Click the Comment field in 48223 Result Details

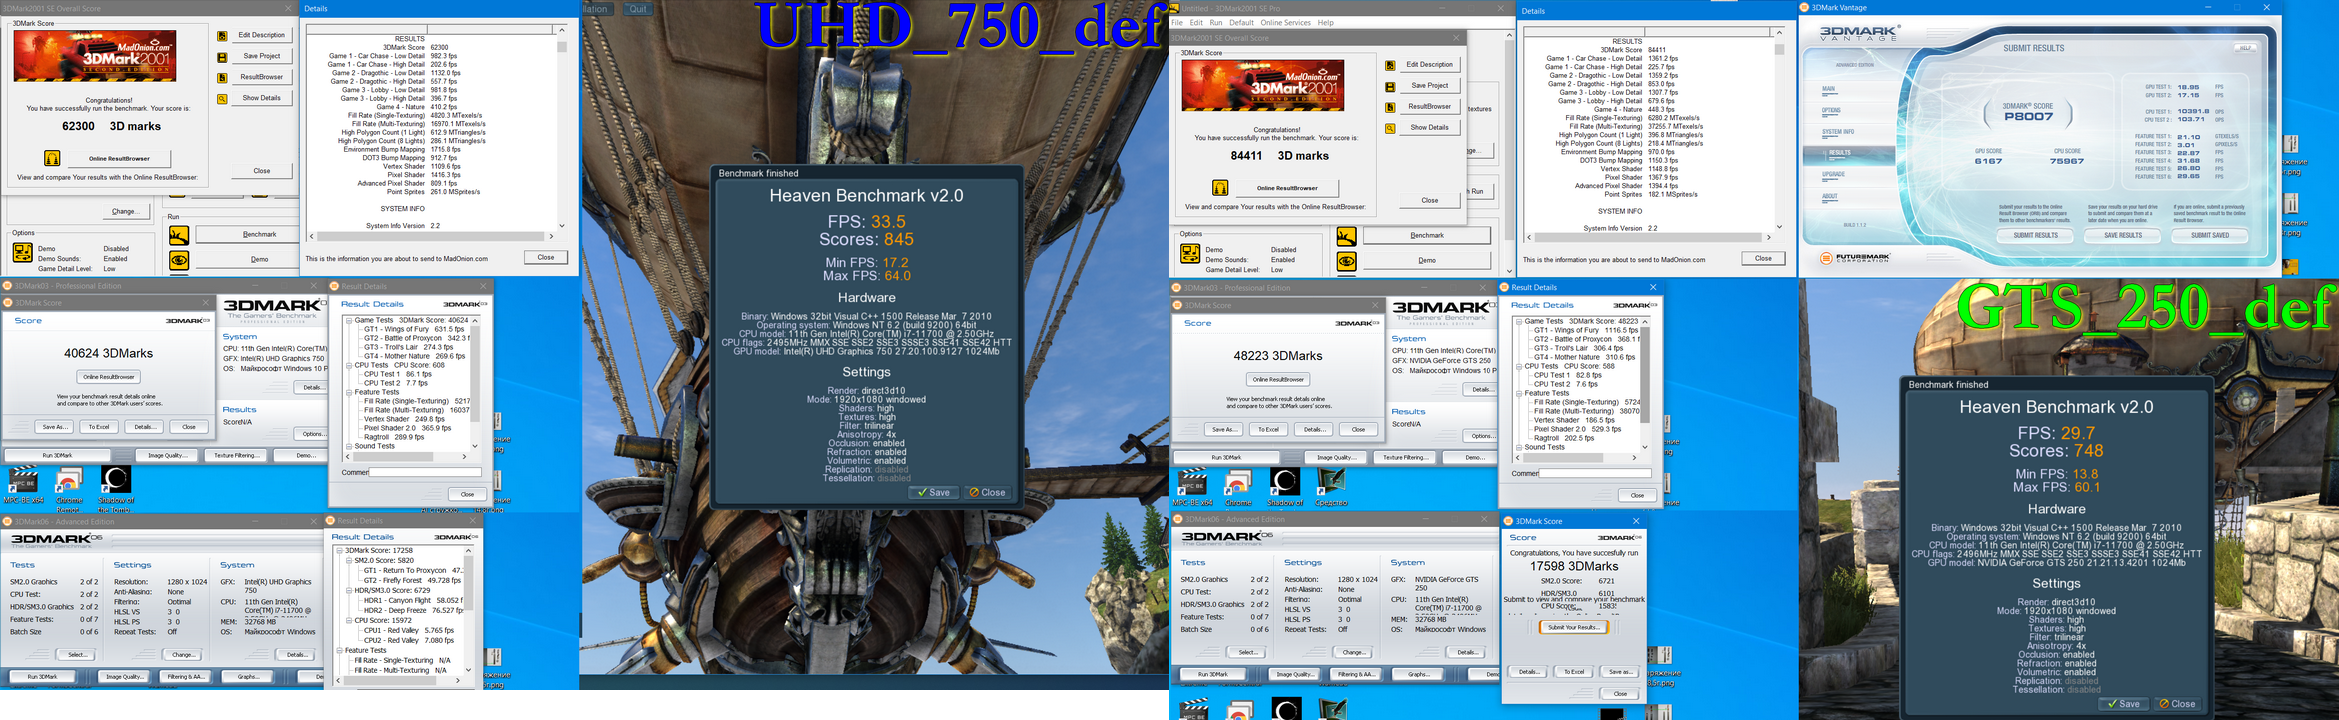pyautogui.click(x=1595, y=474)
